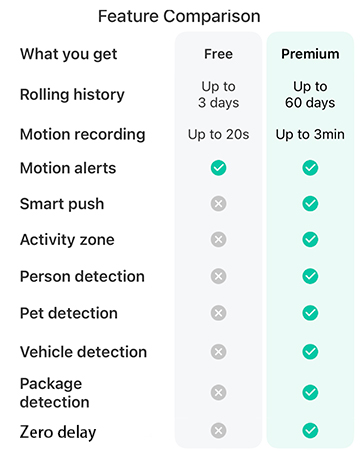The image size is (362, 453).
Task: Click the Feature Comparison title
Action: (179, 16)
